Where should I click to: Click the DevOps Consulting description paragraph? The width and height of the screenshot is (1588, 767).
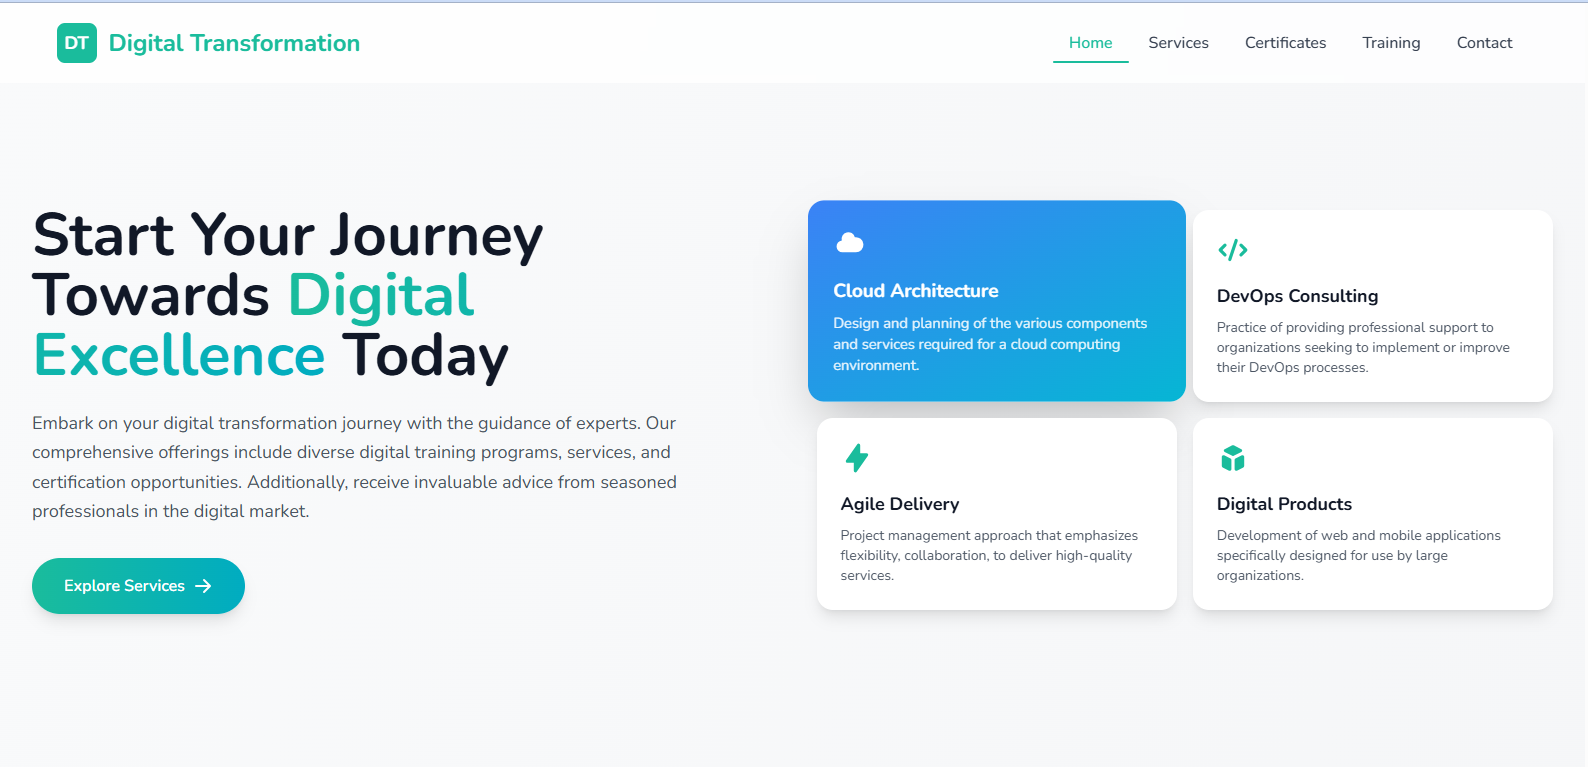pyautogui.click(x=1363, y=347)
